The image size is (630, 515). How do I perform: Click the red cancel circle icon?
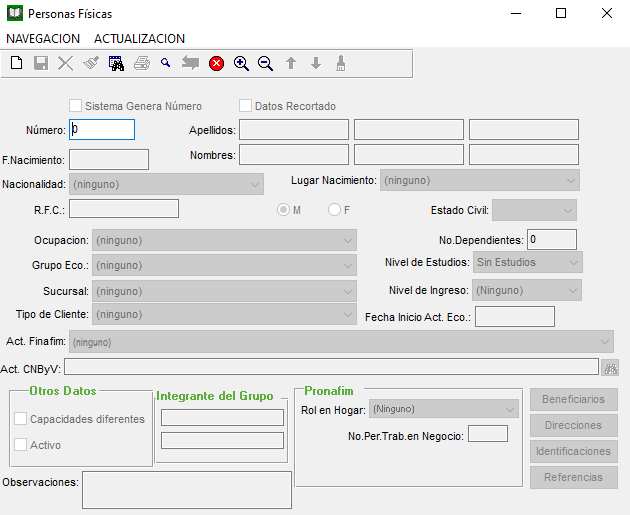216,63
